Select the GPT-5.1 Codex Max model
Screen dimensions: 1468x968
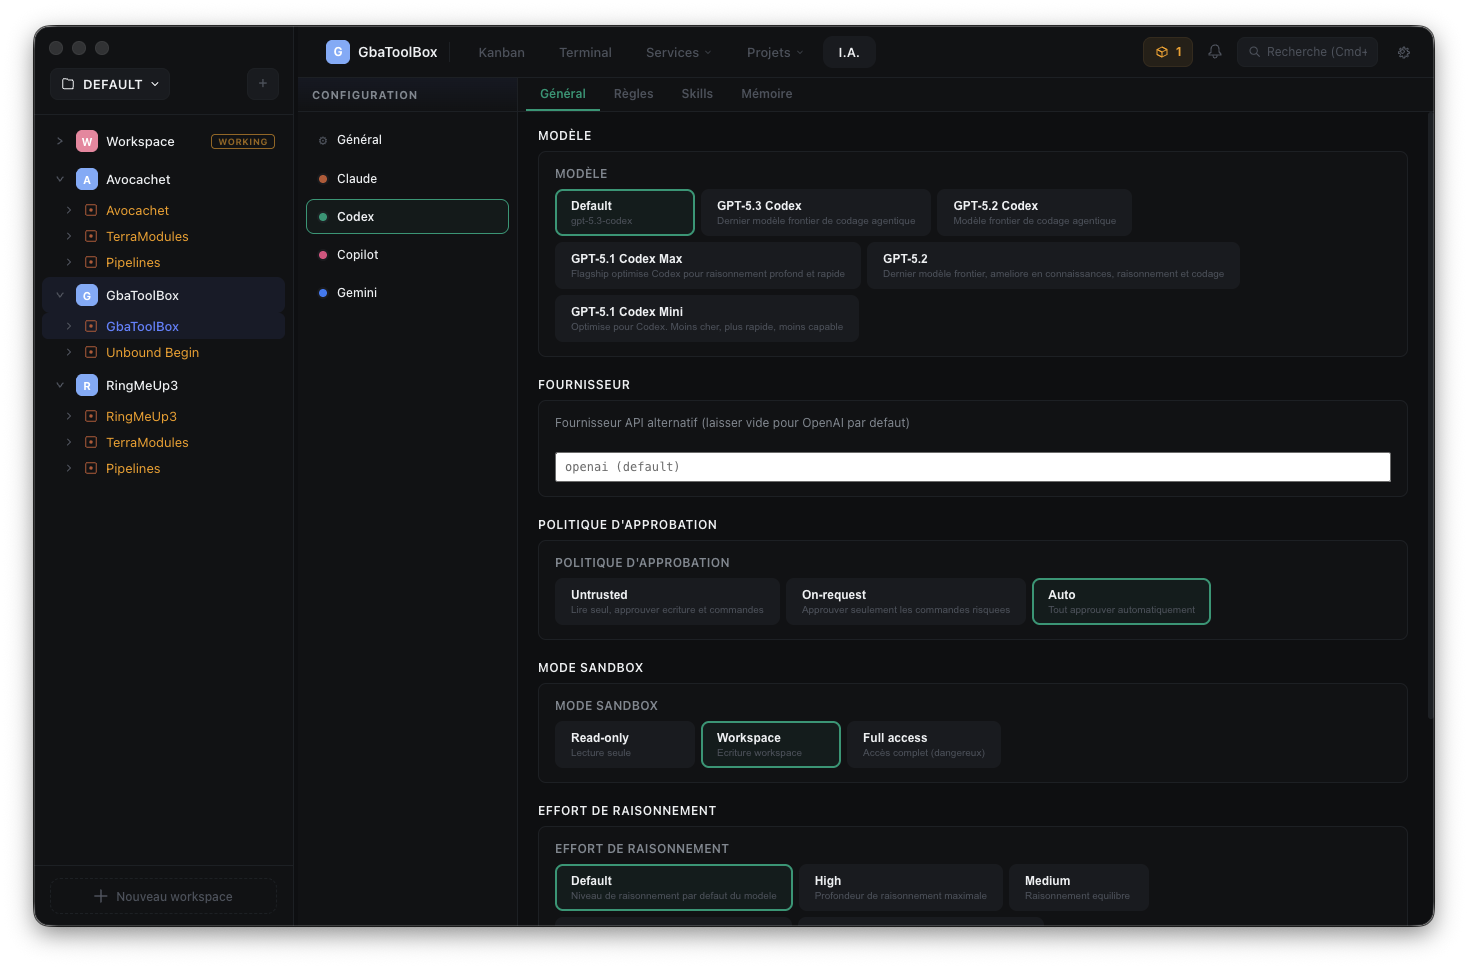(708, 265)
